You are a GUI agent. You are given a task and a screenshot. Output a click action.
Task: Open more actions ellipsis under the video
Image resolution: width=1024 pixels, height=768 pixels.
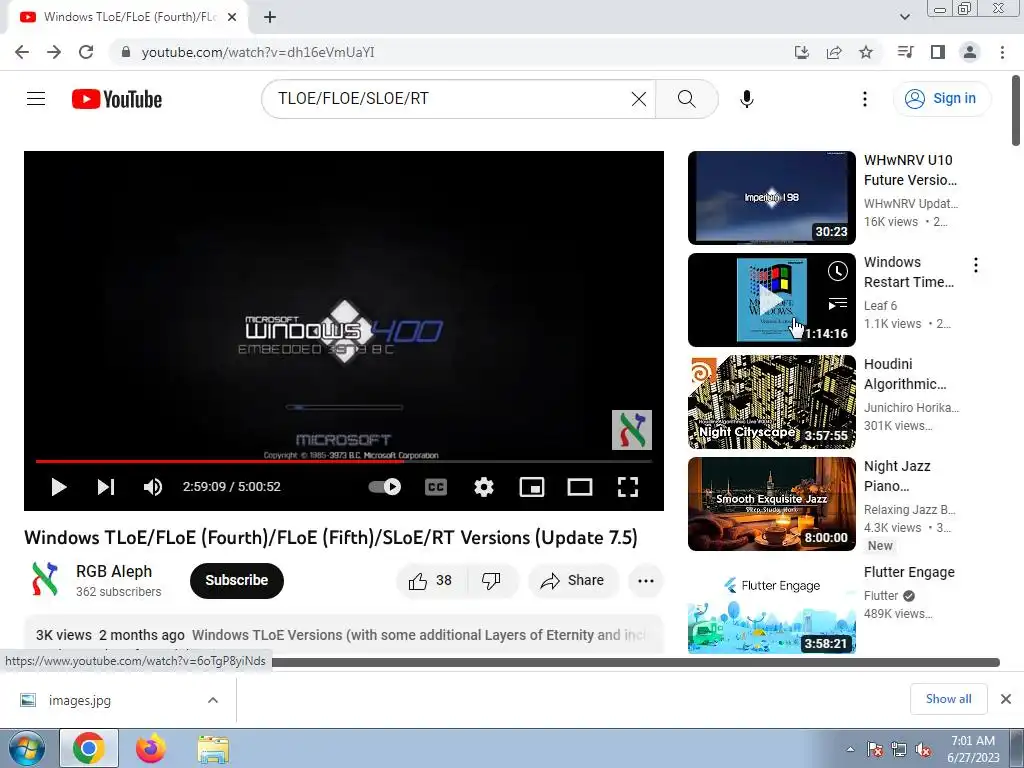pyautogui.click(x=646, y=581)
